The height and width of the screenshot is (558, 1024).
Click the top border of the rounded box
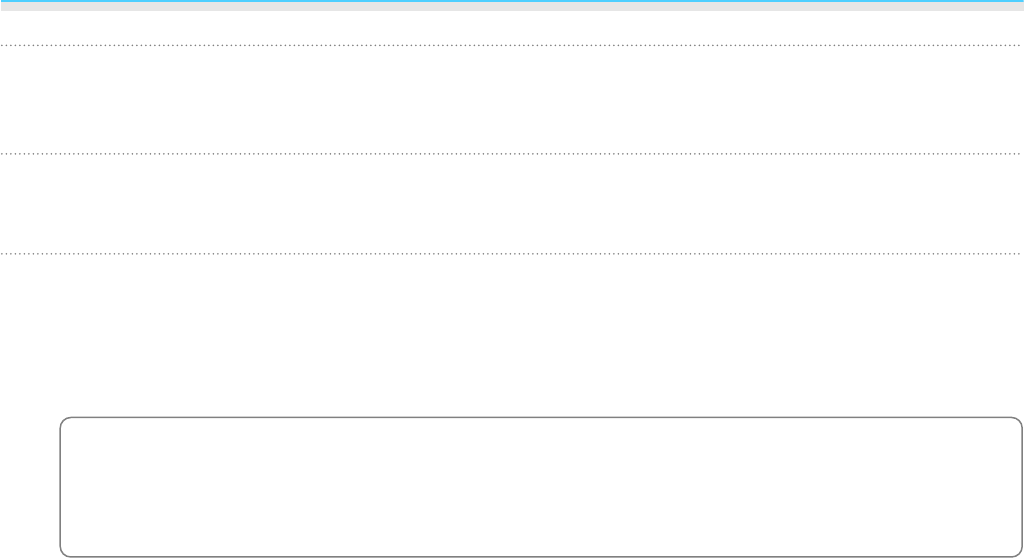pos(541,418)
